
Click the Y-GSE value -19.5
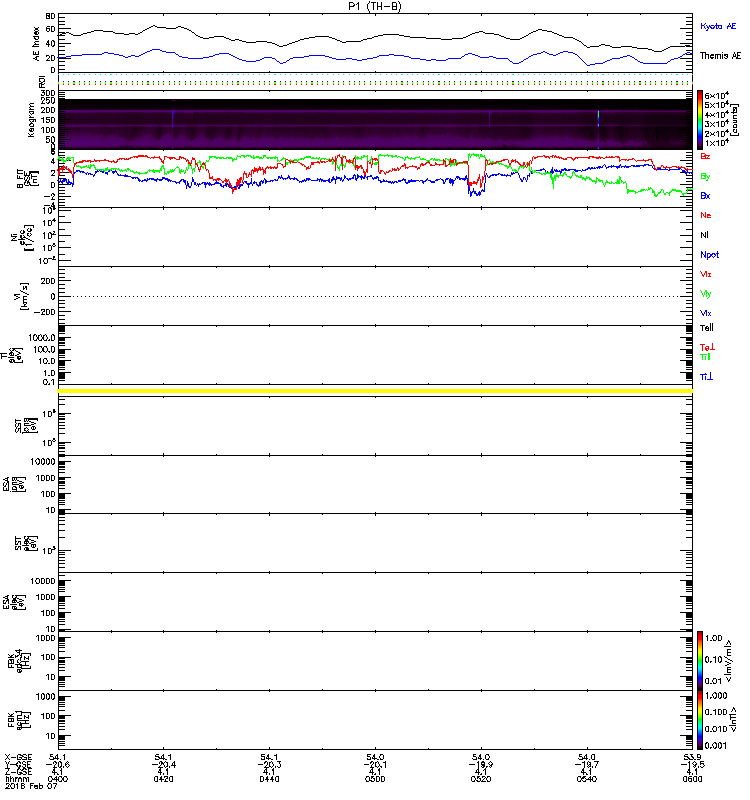coord(692,765)
